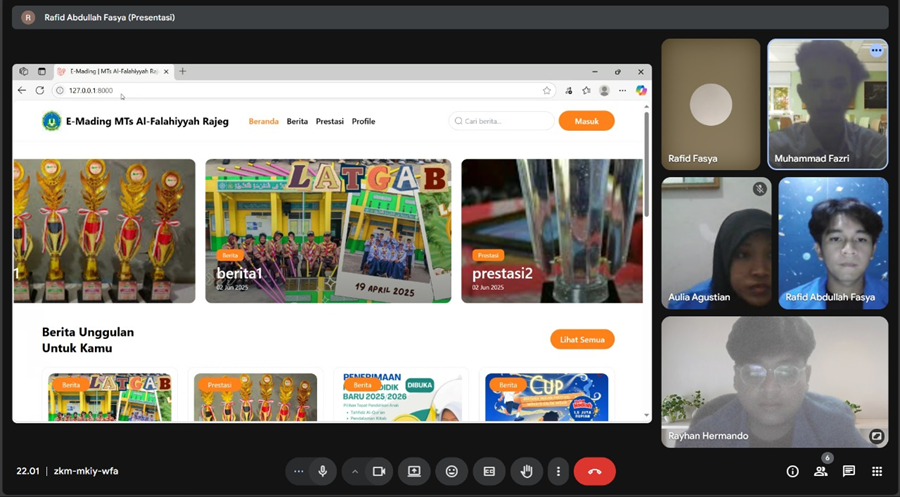Click the Cari berita search field
The height and width of the screenshot is (497, 900).
501,121
